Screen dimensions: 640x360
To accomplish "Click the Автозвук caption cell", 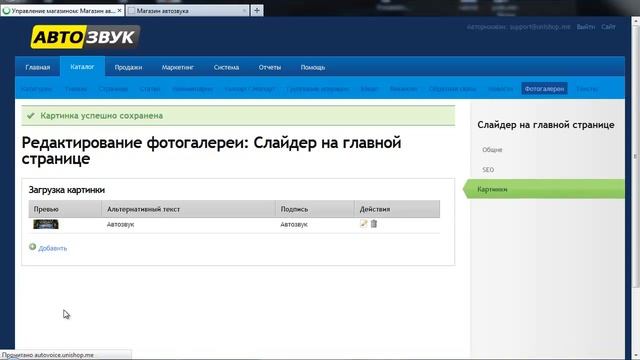I will pyautogui.click(x=294, y=224).
